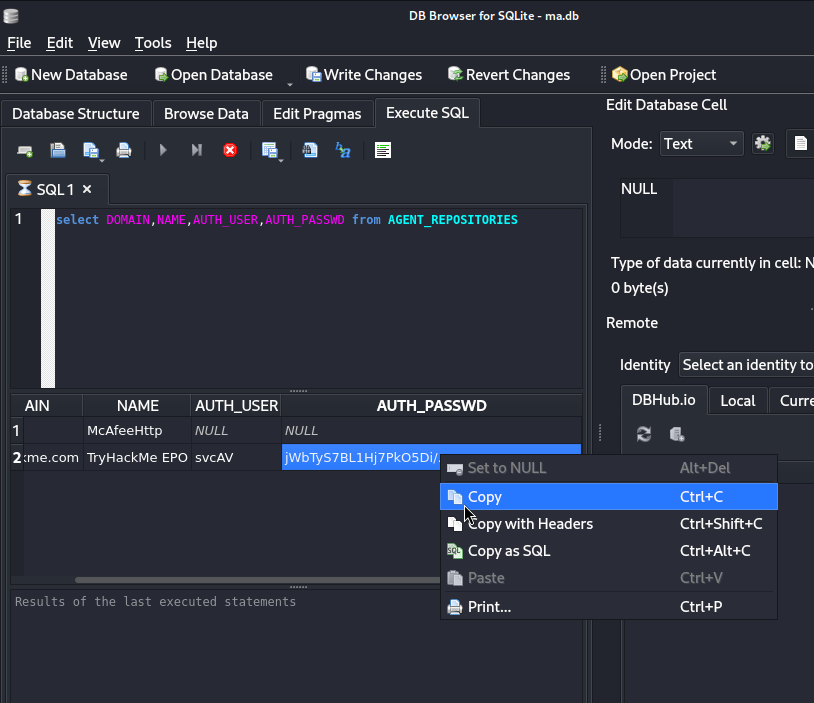Select the NULL cell under AUTH_USER
Viewport: 814px width, 703px height.
click(236, 430)
